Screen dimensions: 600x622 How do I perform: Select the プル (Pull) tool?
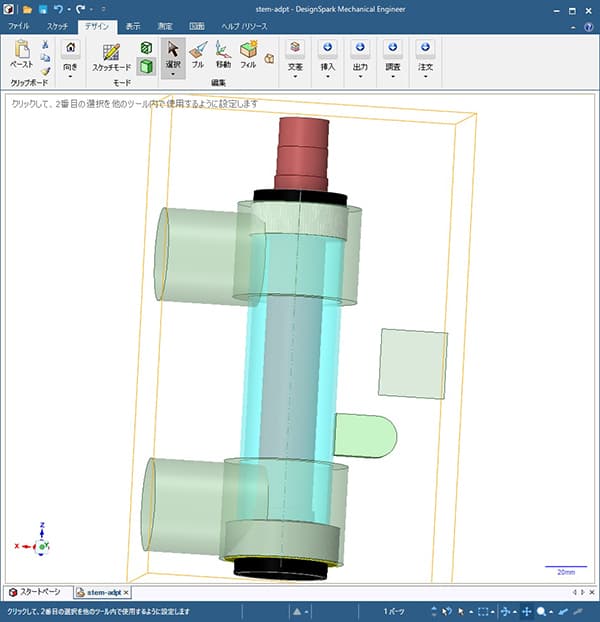[198, 52]
